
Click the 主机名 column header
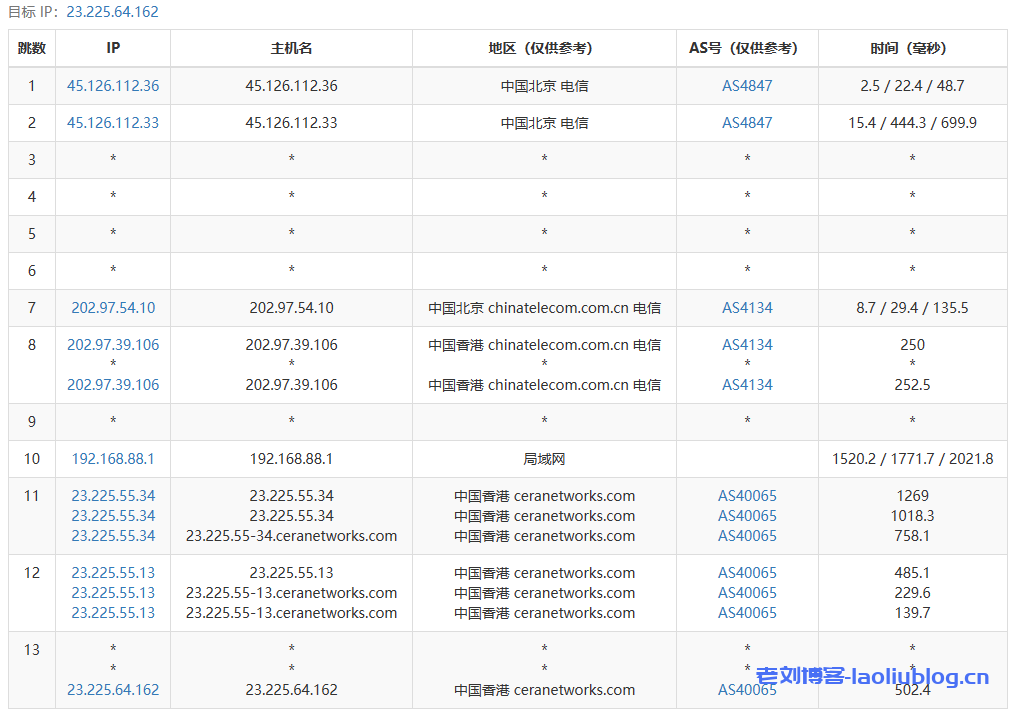click(291, 48)
